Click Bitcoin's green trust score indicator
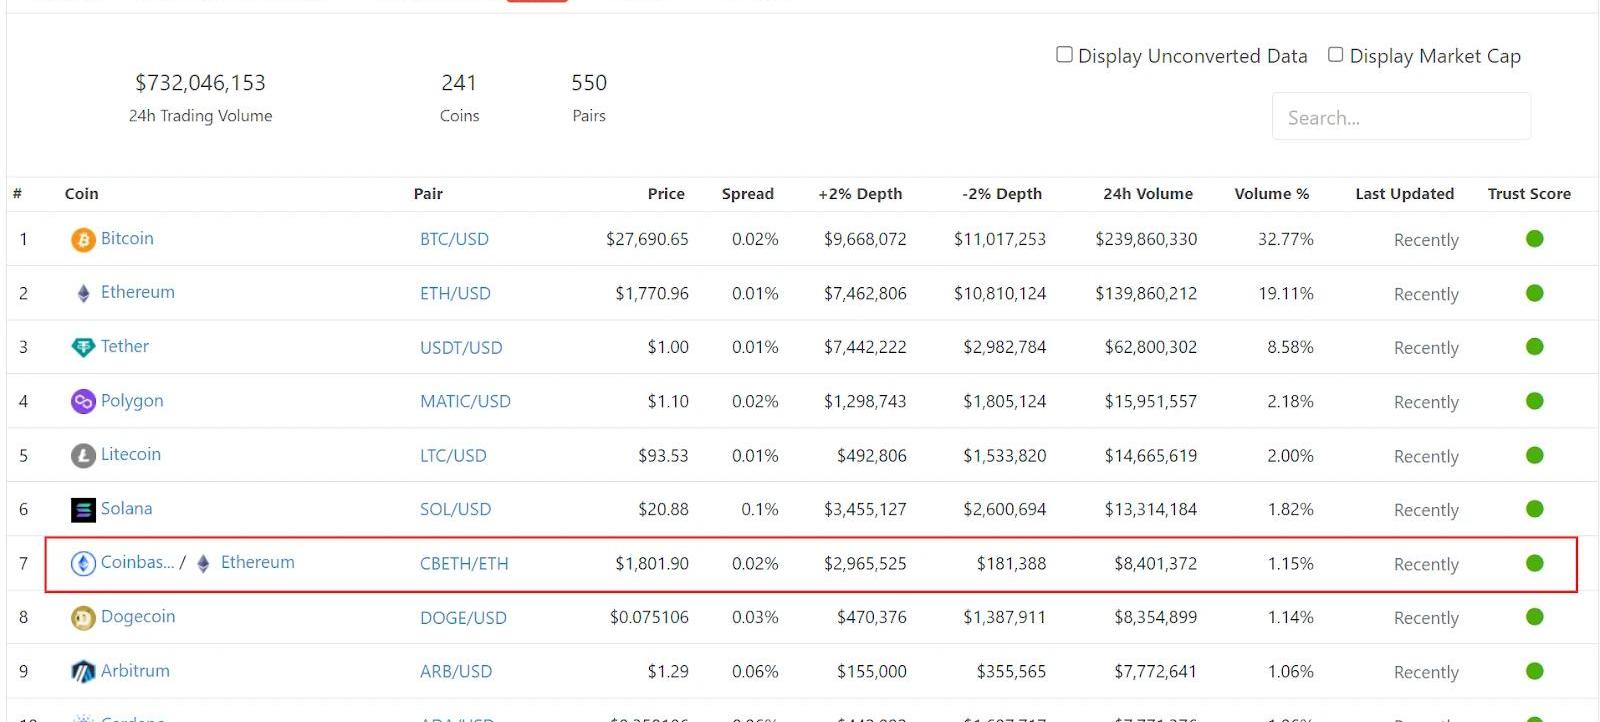Viewport: 1600px width, 722px height. coord(1534,239)
